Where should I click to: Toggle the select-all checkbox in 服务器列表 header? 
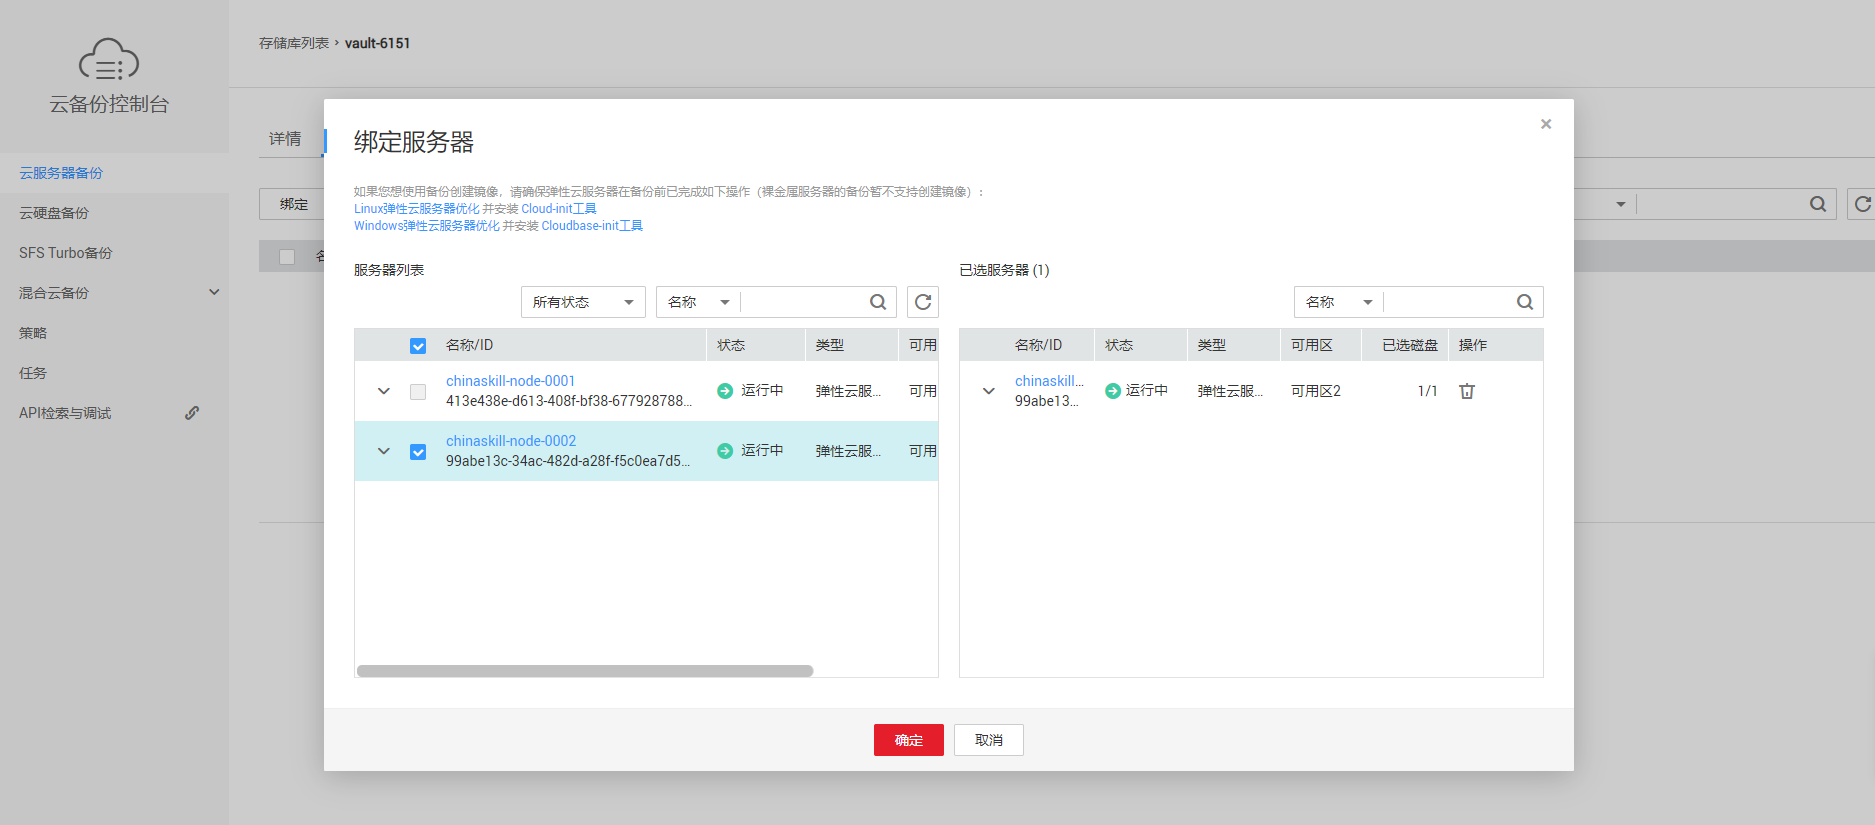[418, 346]
